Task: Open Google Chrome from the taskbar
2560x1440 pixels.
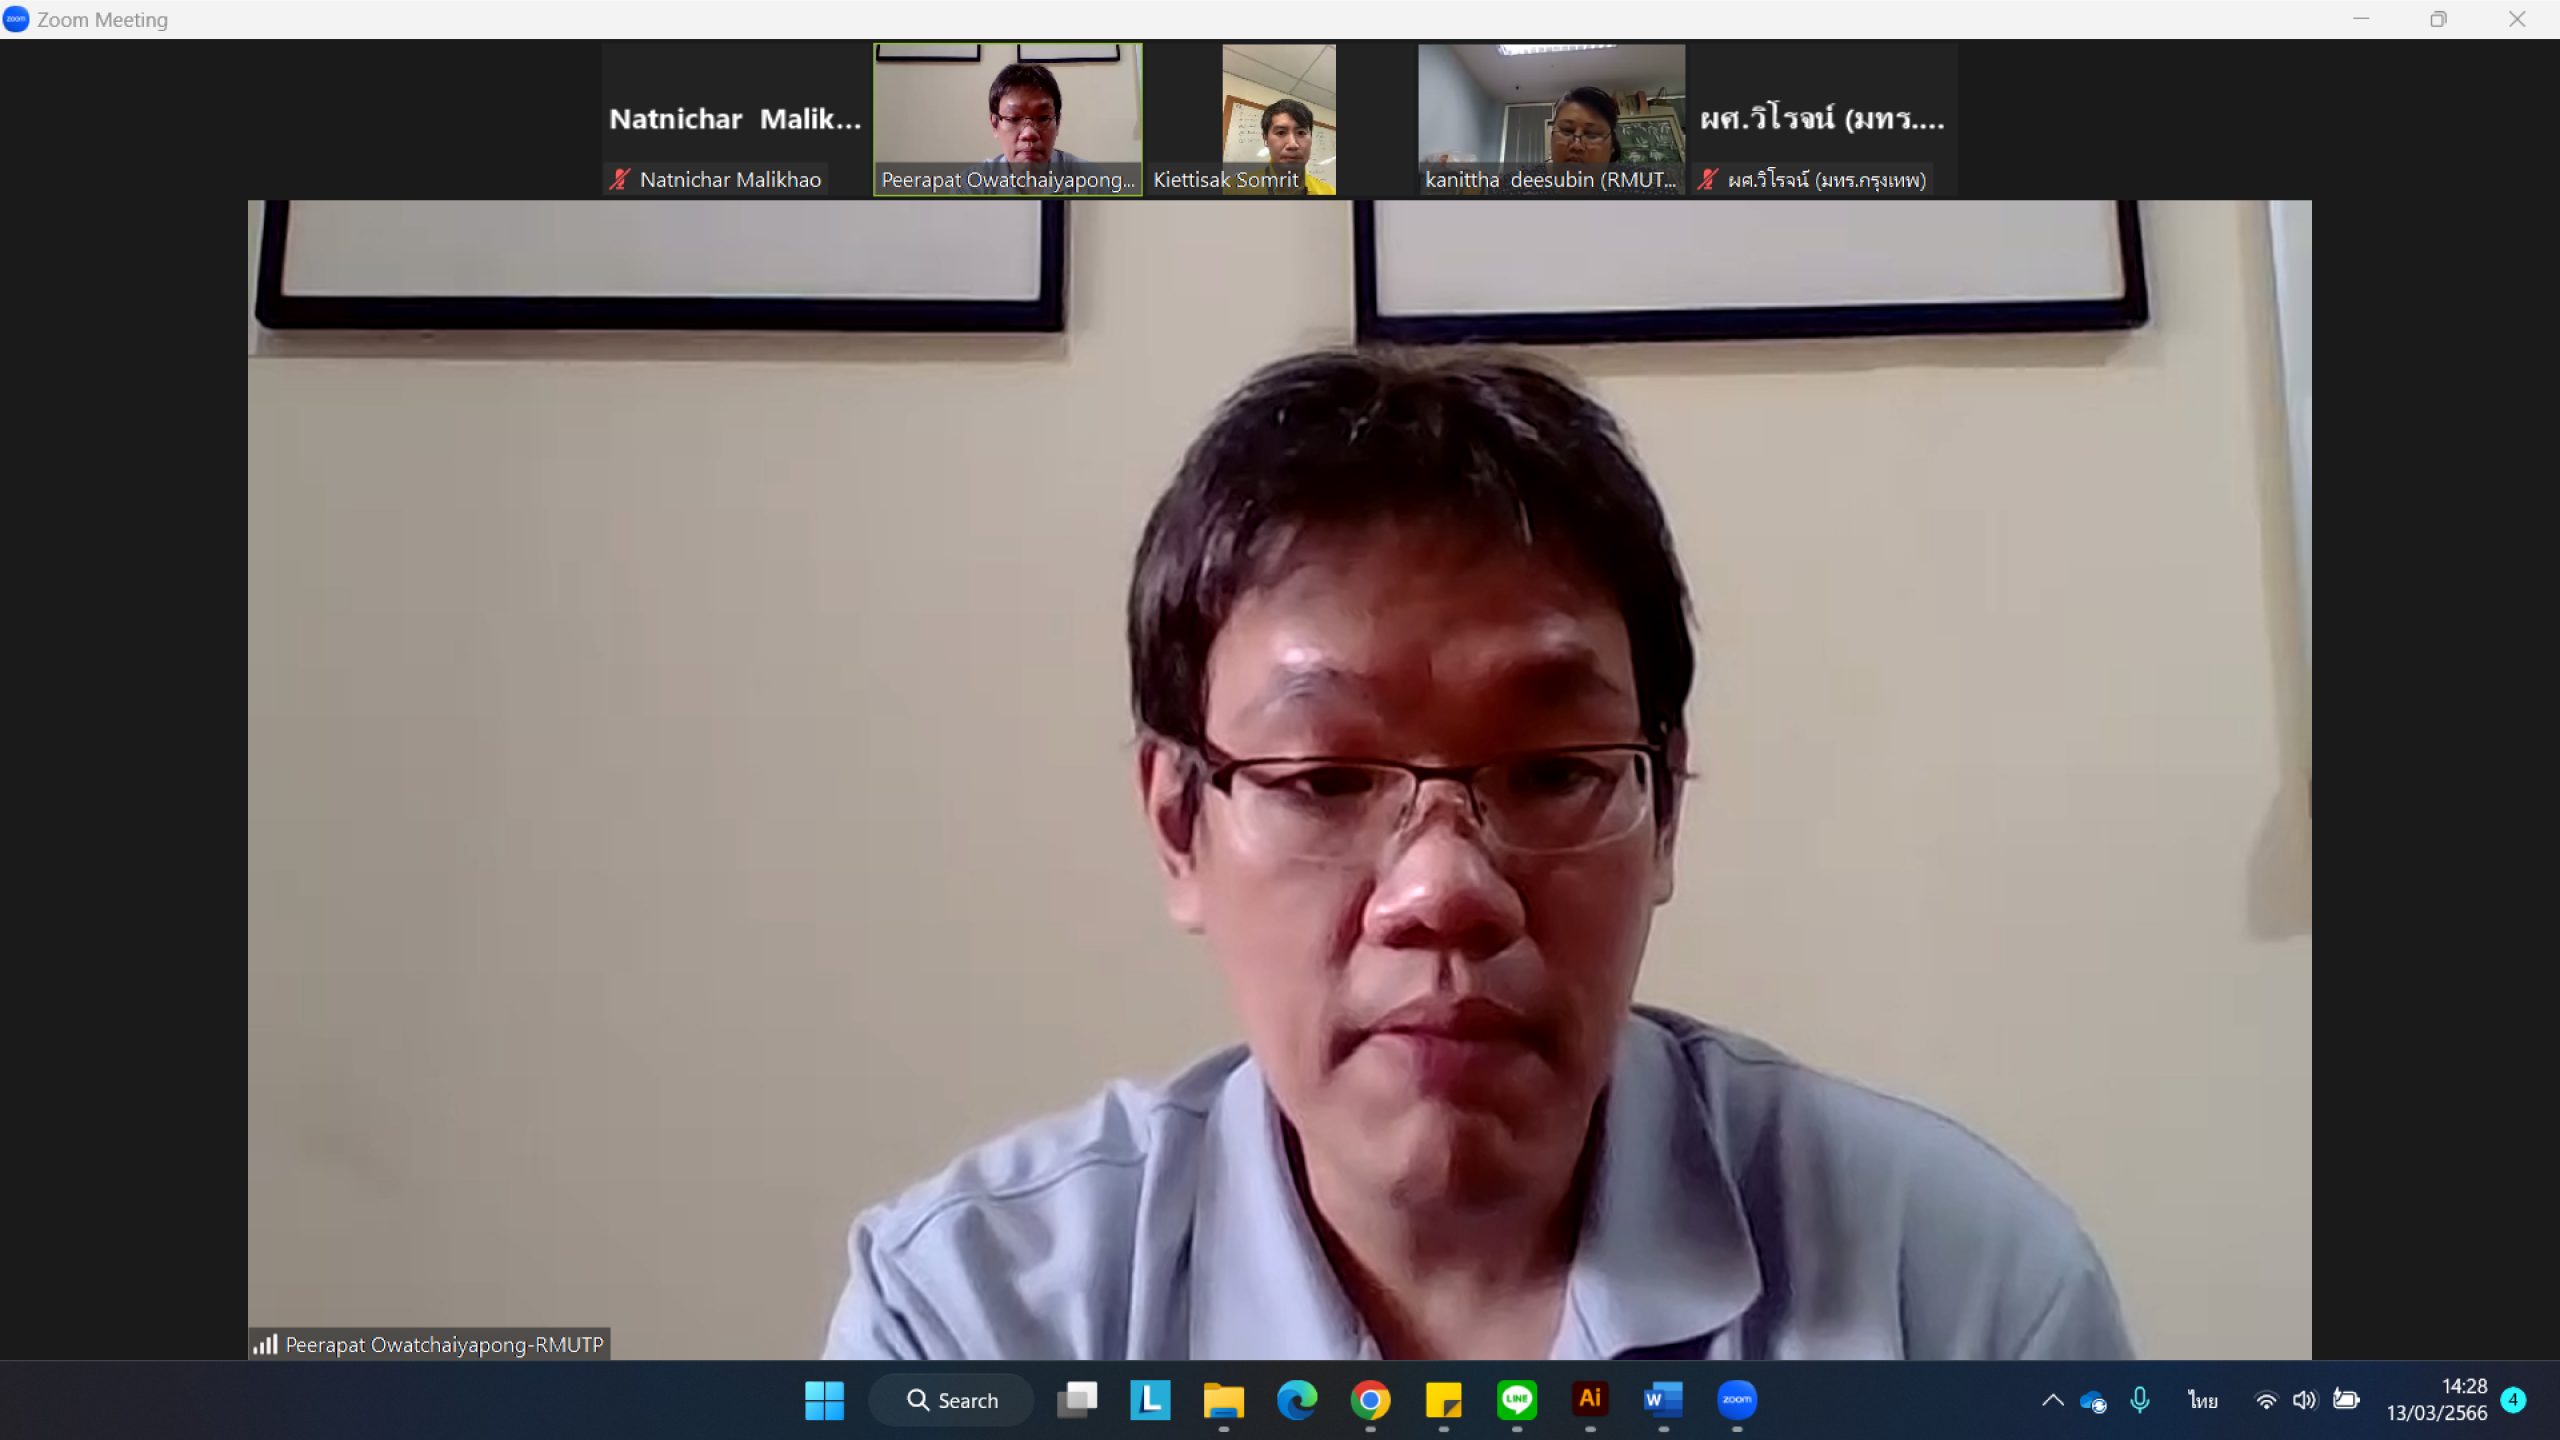Action: click(x=1370, y=1400)
